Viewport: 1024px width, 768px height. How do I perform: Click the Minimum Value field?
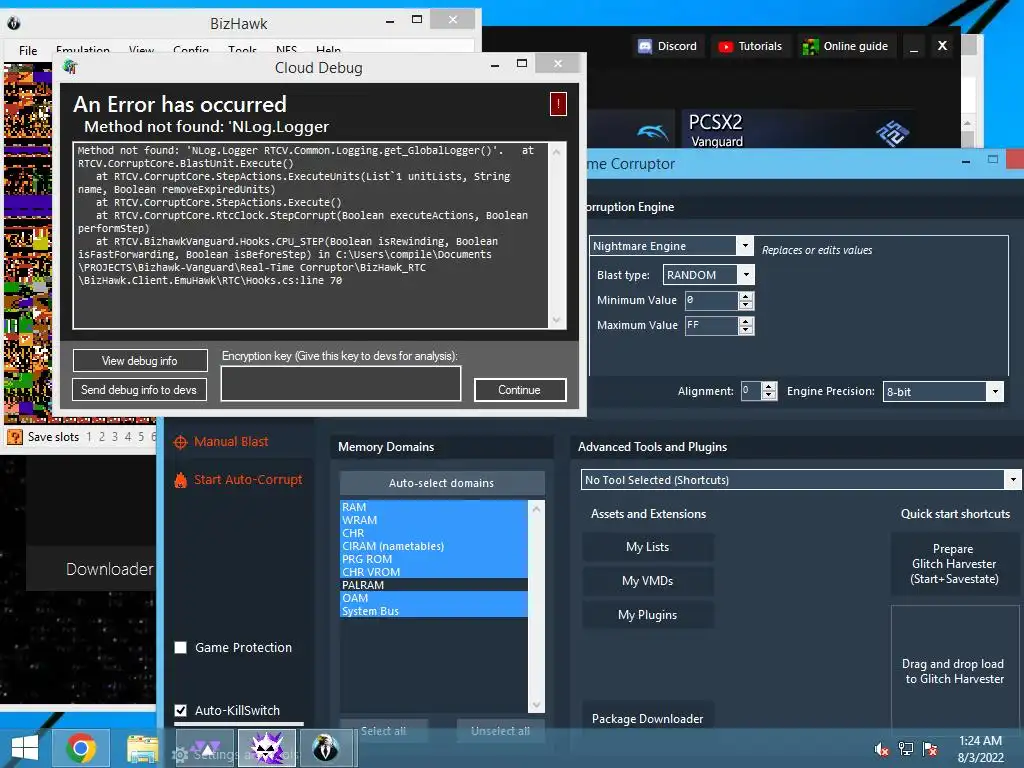click(x=712, y=300)
